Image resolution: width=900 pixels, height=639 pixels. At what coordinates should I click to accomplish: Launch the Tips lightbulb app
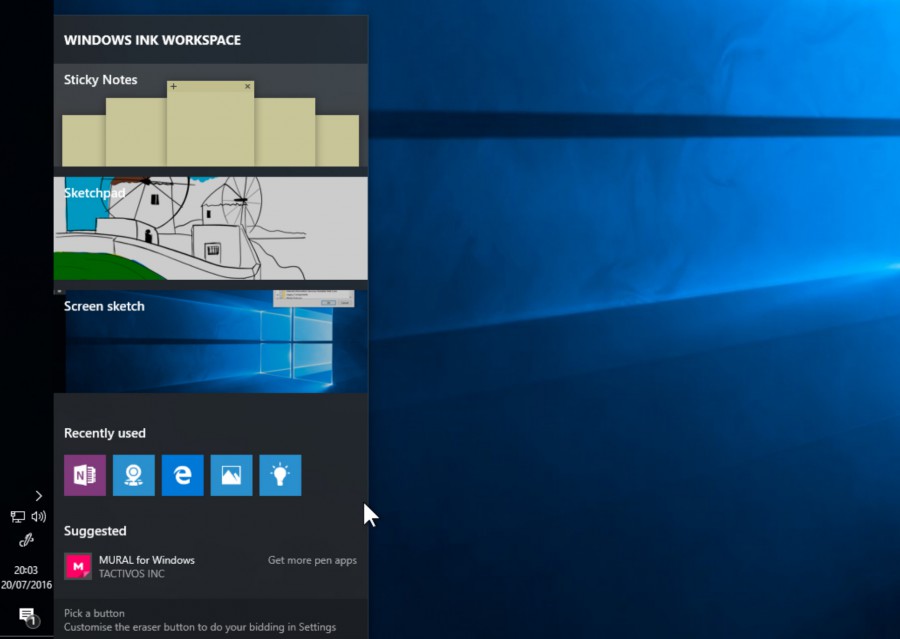(x=280, y=475)
